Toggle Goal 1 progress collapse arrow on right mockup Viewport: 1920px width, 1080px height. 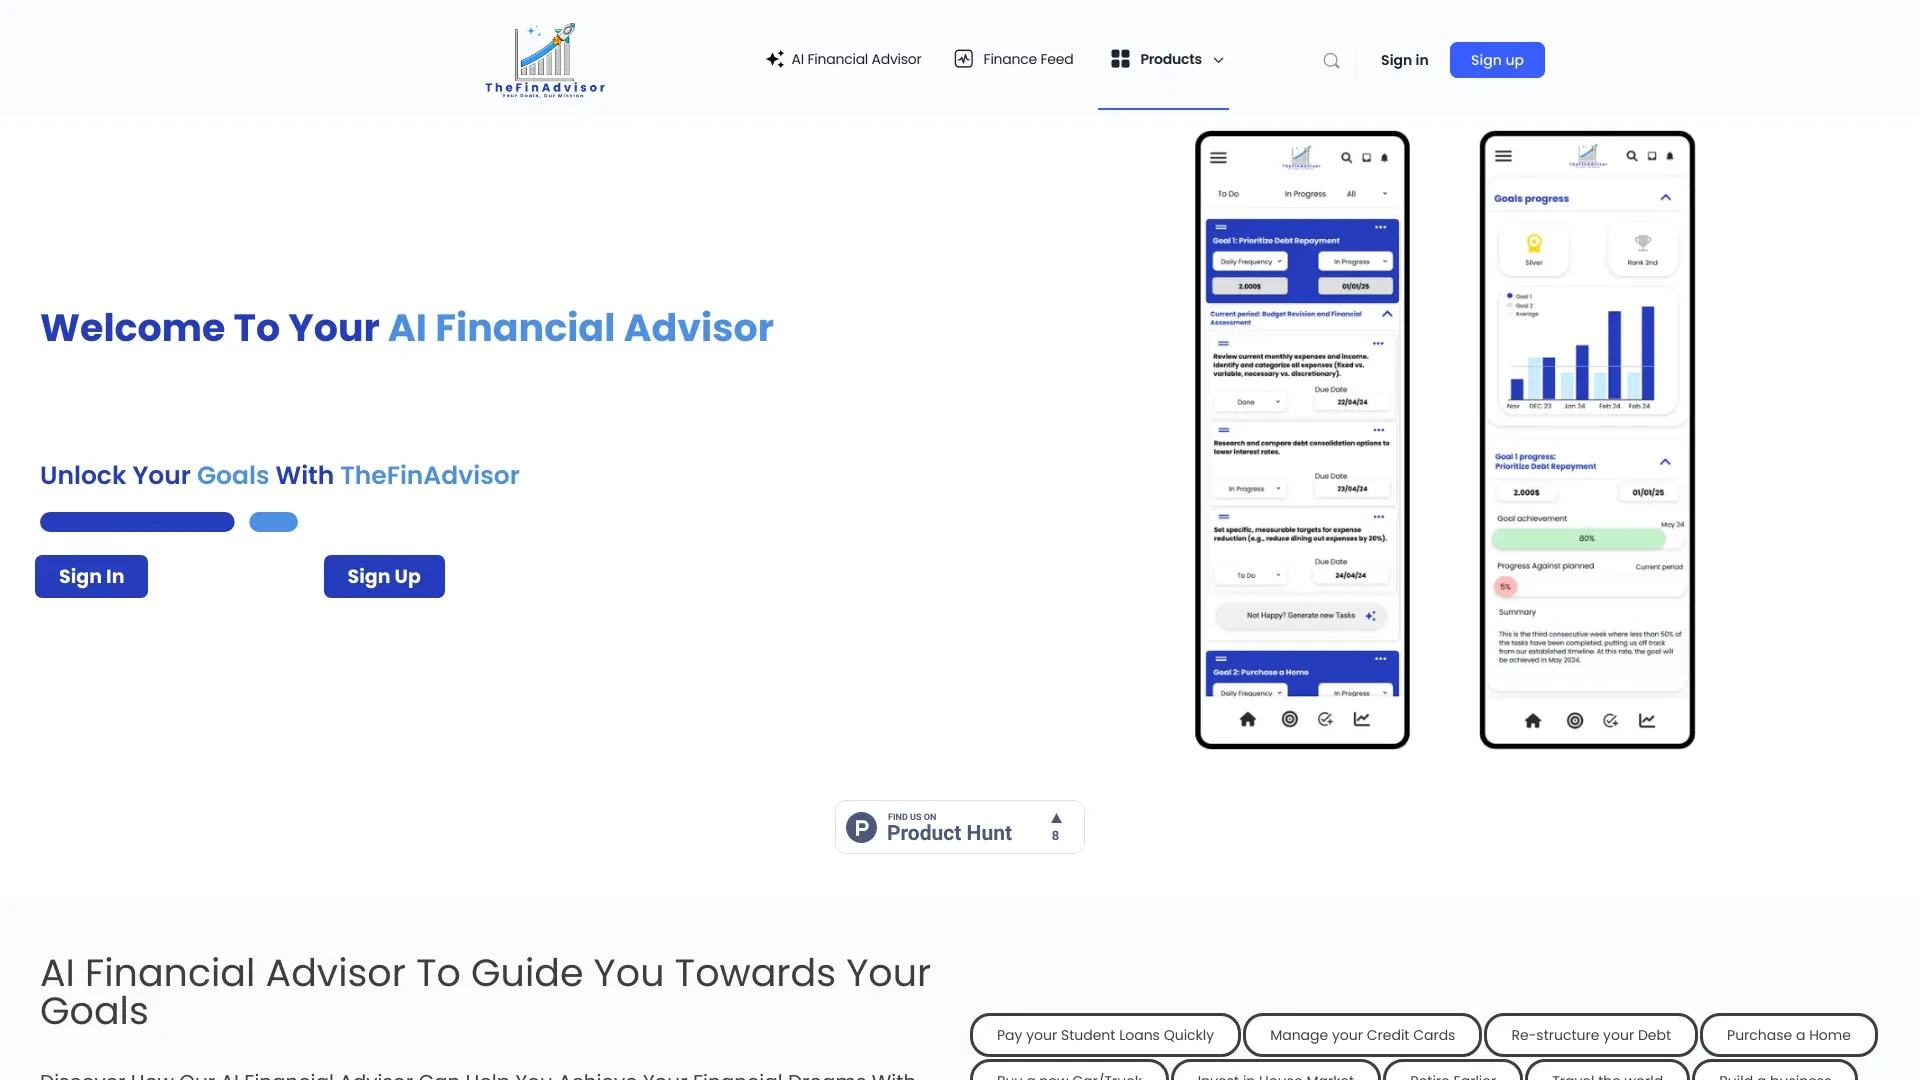[x=1664, y=462]
